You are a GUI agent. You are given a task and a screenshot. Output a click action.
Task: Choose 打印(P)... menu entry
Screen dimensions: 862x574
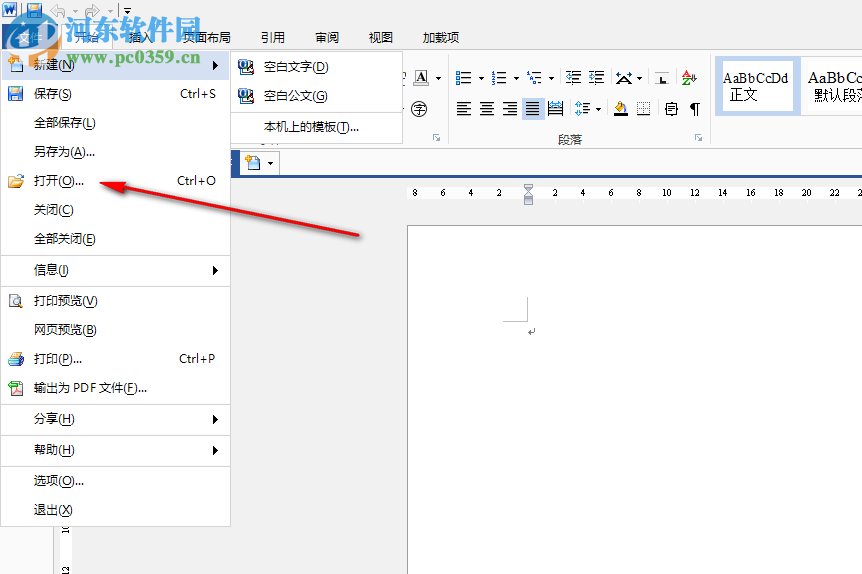[x=115, y=359]
